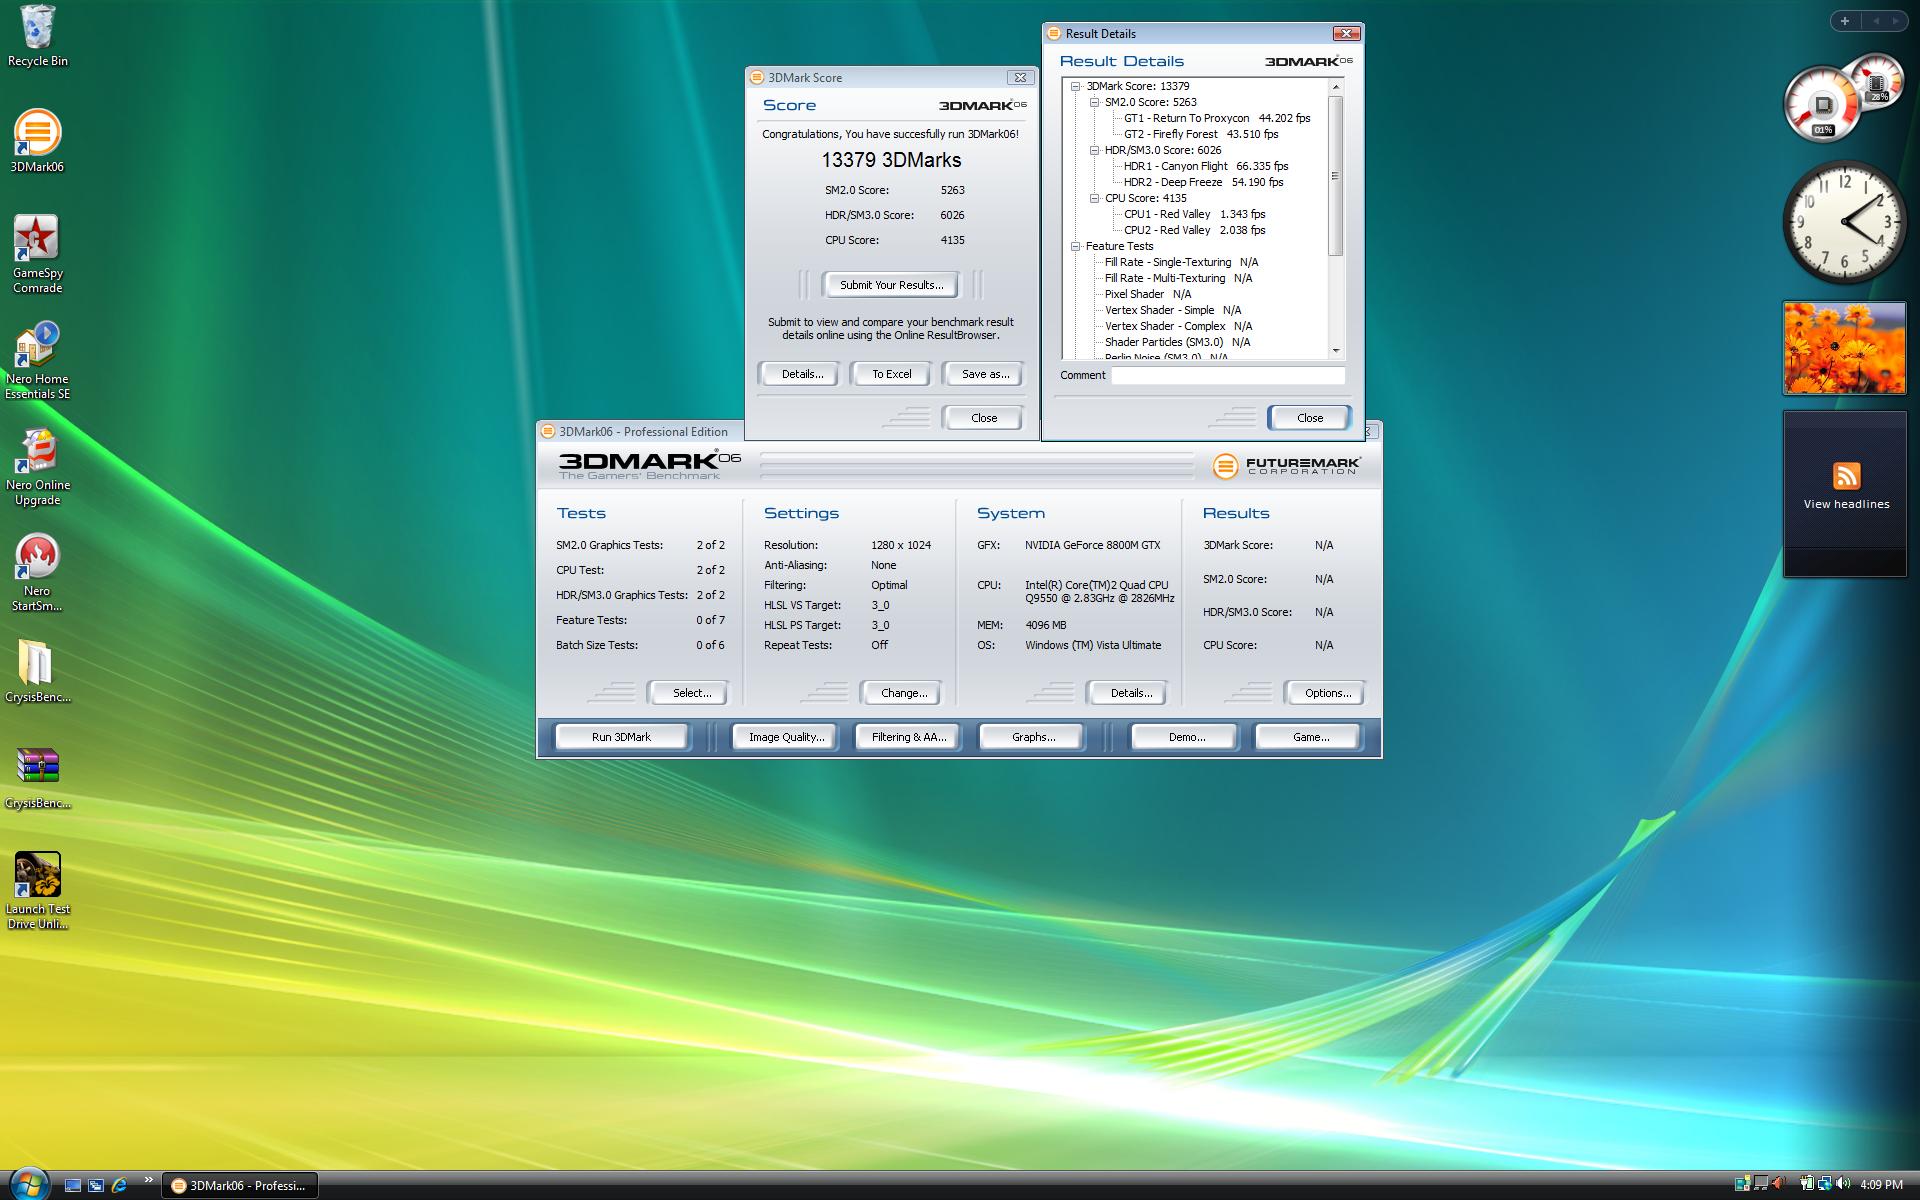Screen dimensions: 1920x1200
Task: Select CPU2 - Red Valley row
Action: pyautogui.click(x=1194, y=230)
